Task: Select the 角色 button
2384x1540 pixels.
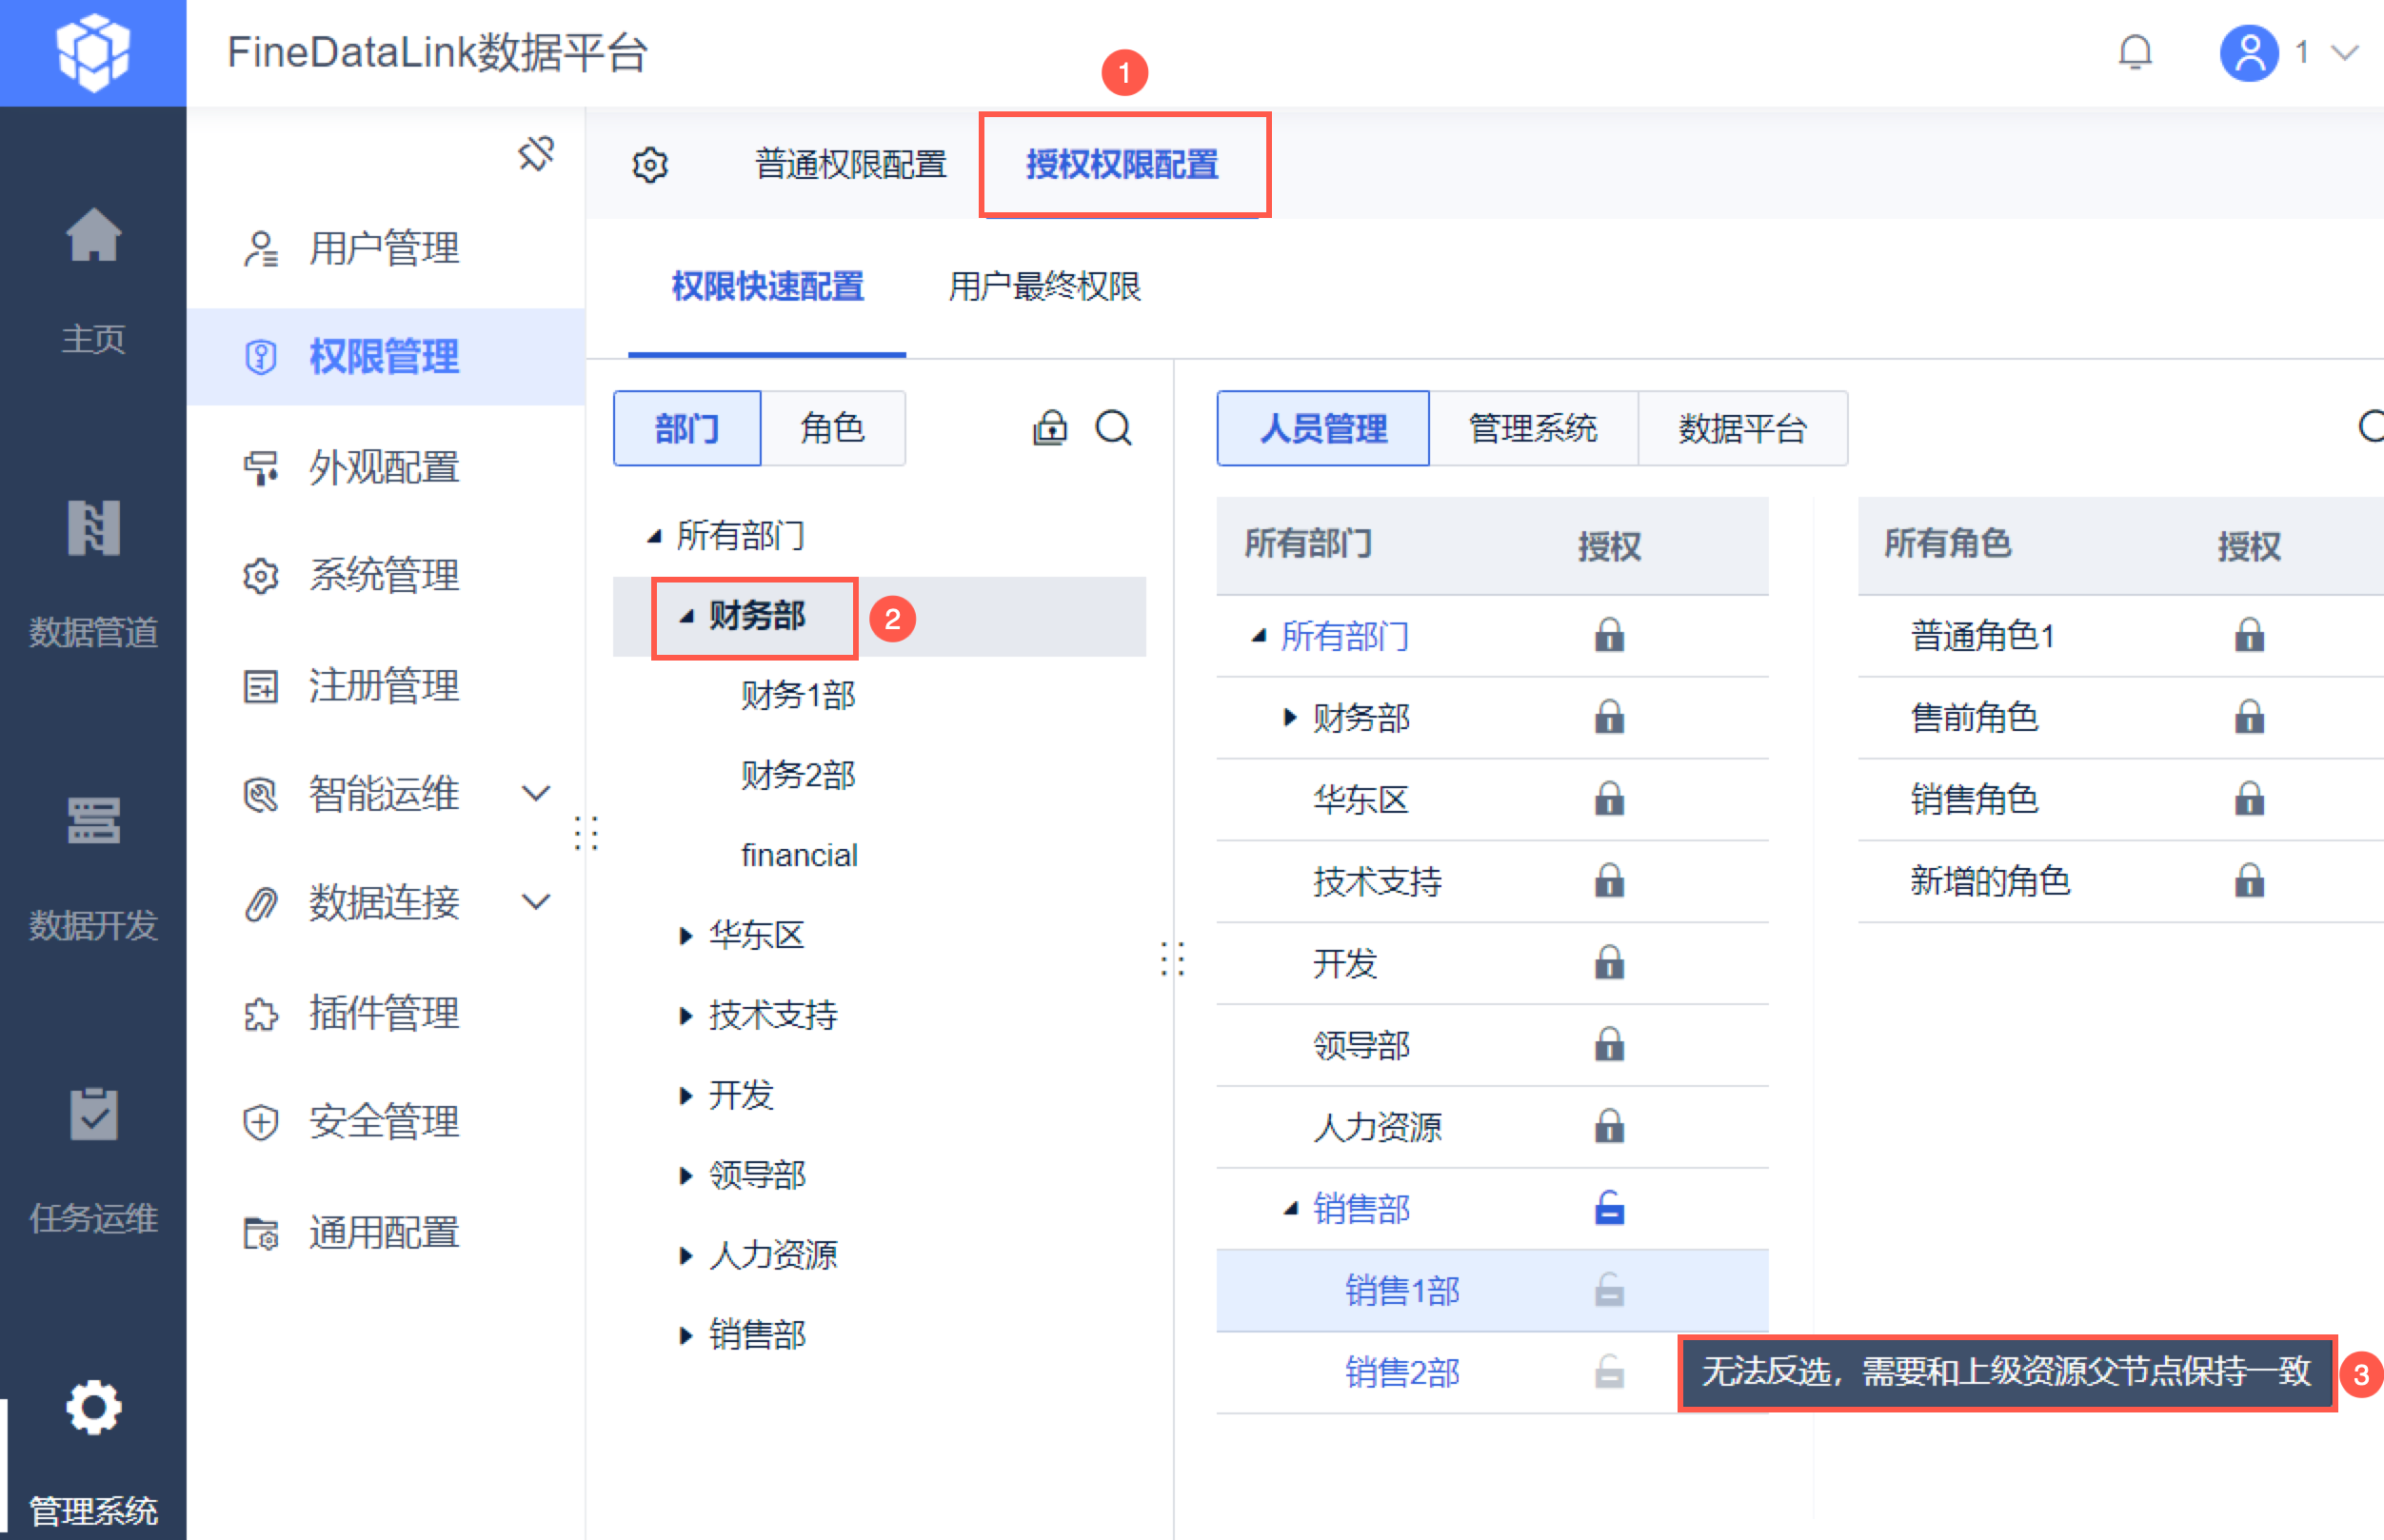Action: tap(832, 428)
